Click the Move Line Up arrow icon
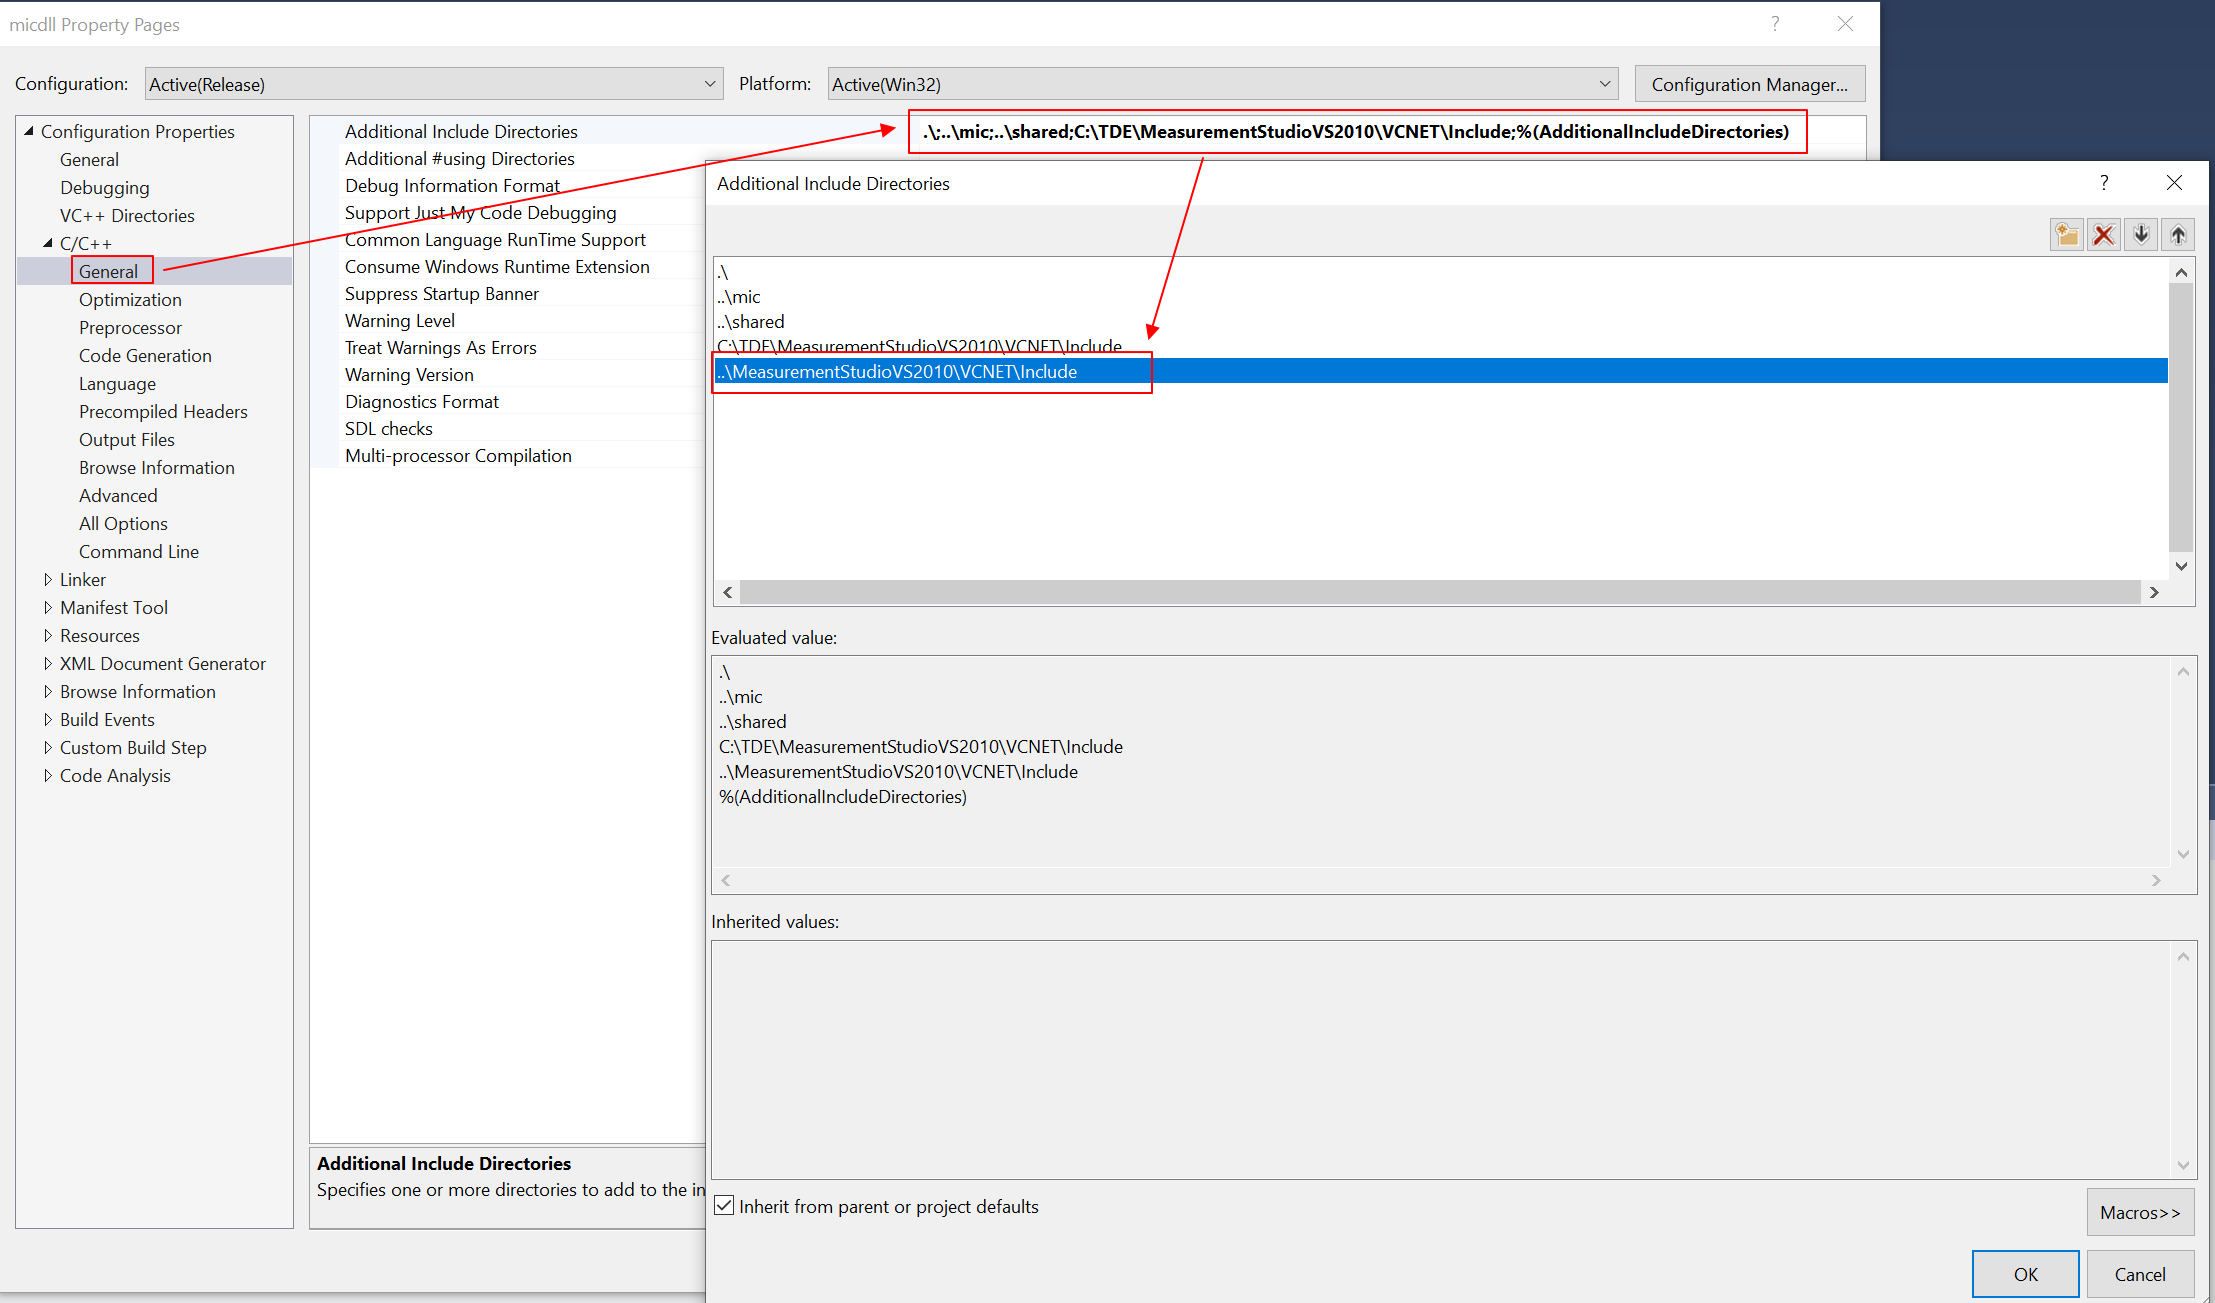The width and height of the screenshot is (2215, 1303). 2178,235
